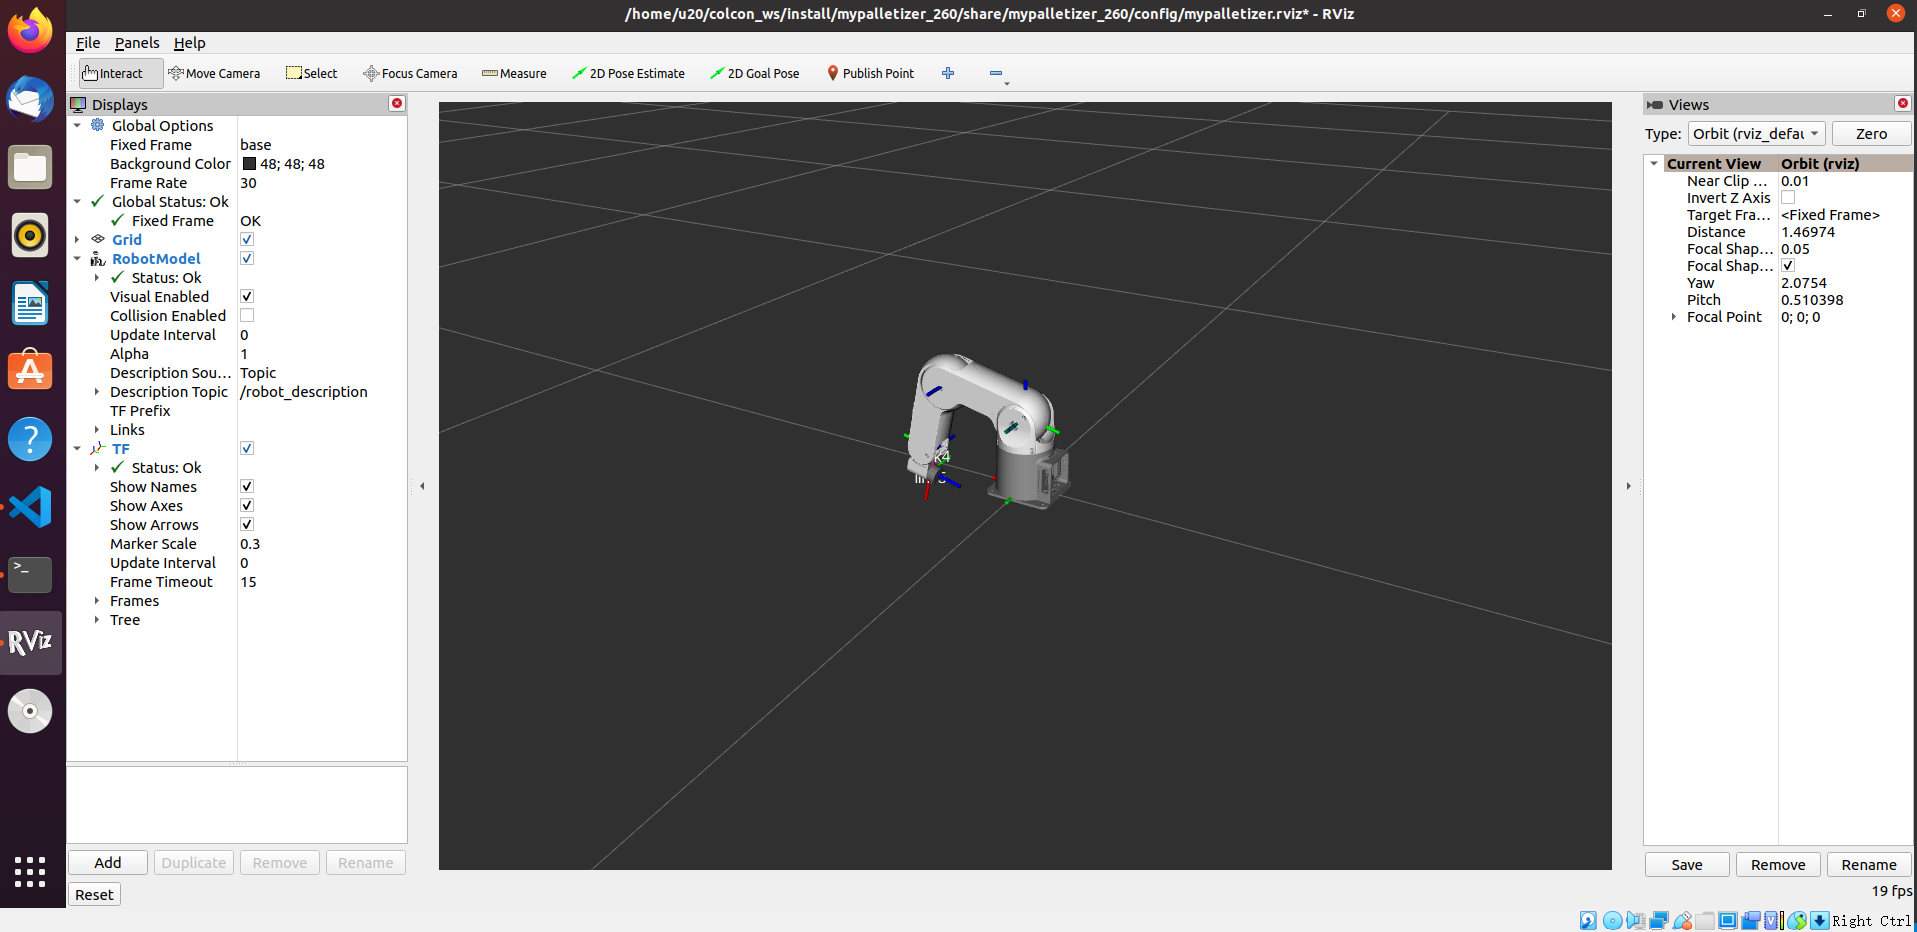This screenshot has height=932, width=1917.
Task: Select the Interact tool
Action: [113, 73]
